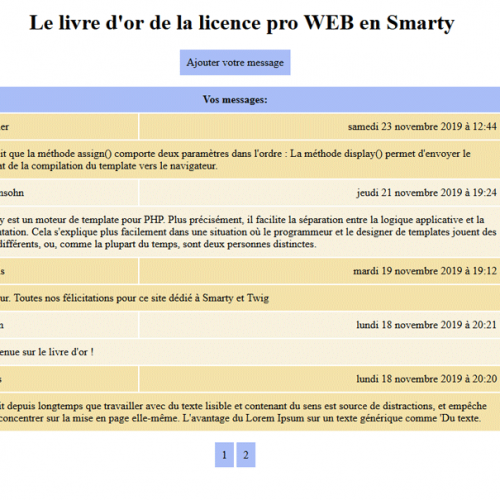Select date 'lundi 18 novembre 2019 à 20:21'
The width and height of the screenshot is (500, 500).
click(427, 325)
